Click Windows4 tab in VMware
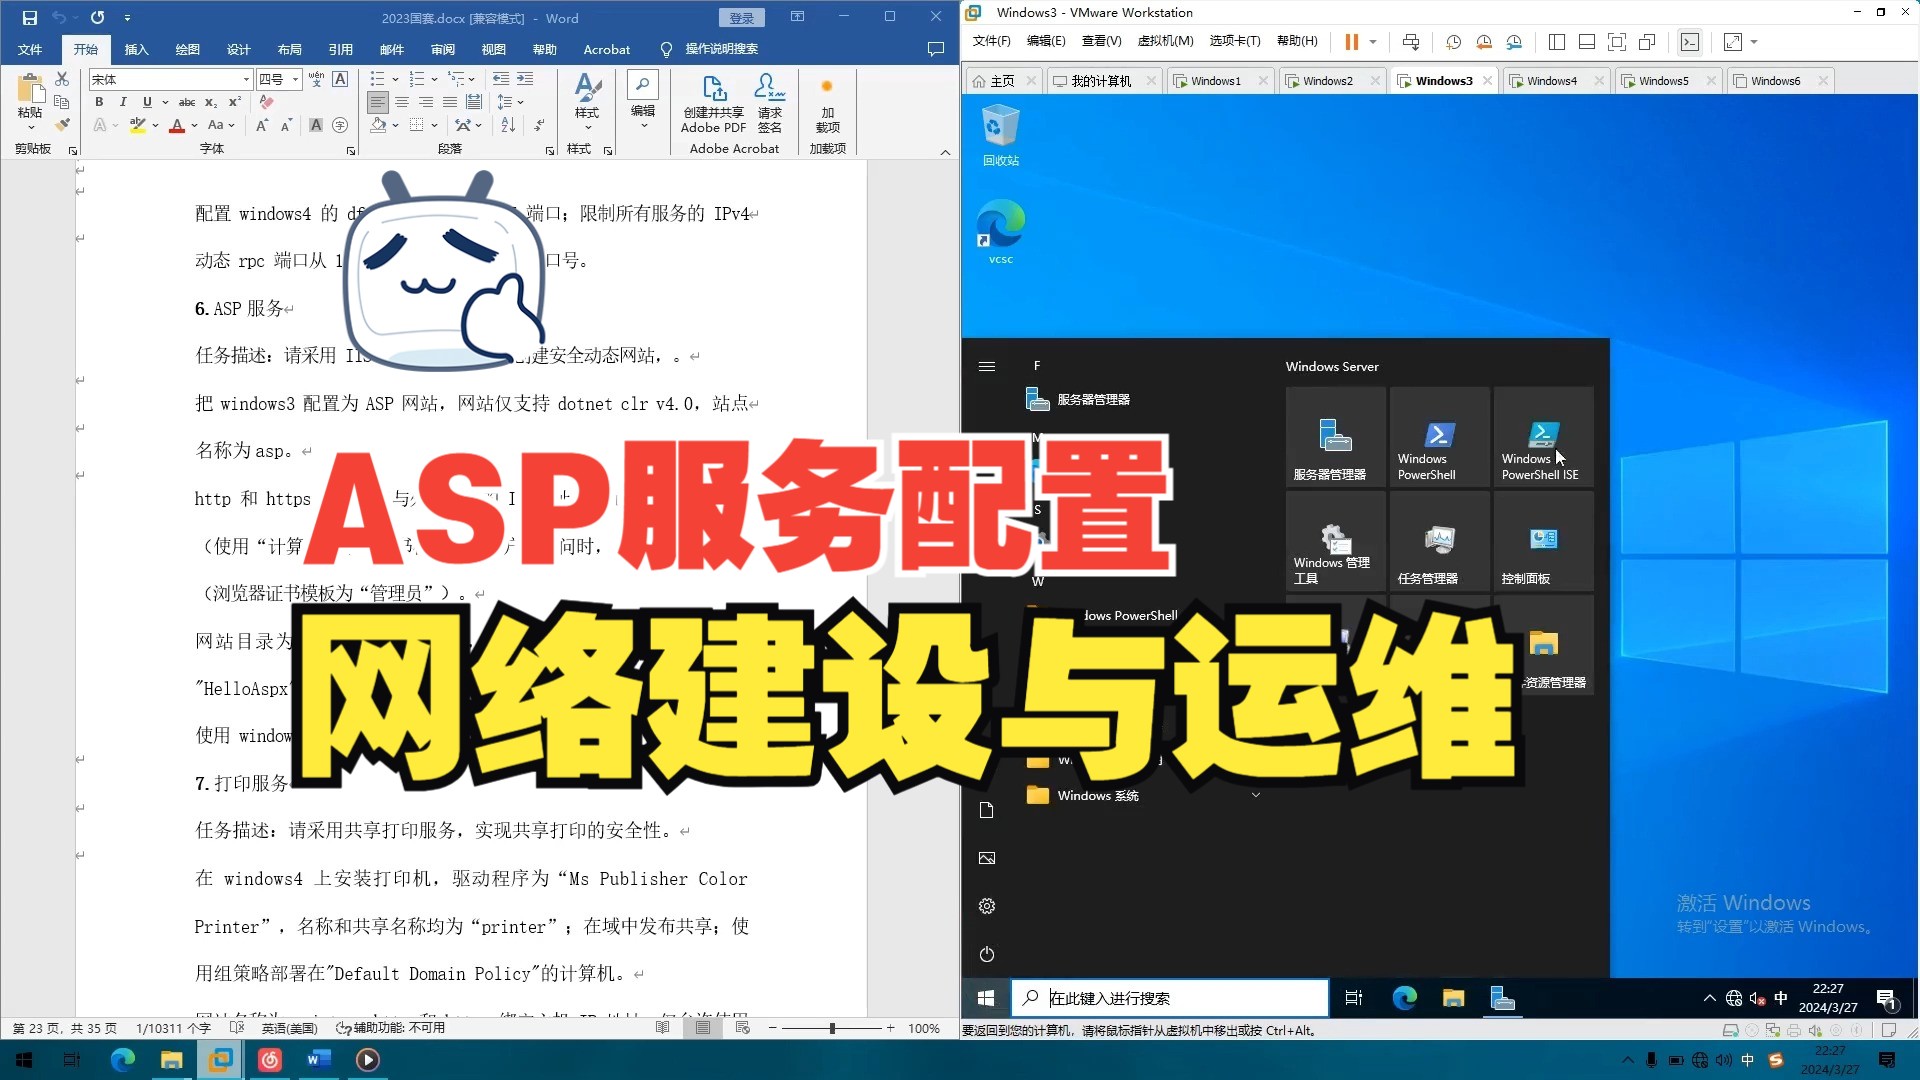The height and width of the screenshot is (1080, 1920). coord(1552,80)
